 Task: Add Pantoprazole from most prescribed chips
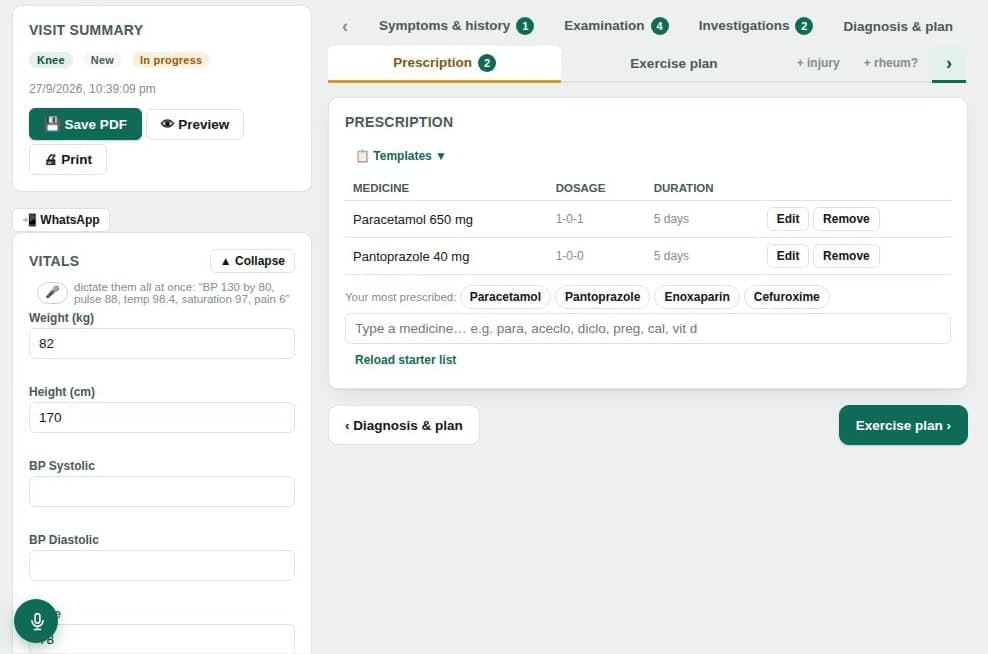[602, 297]
